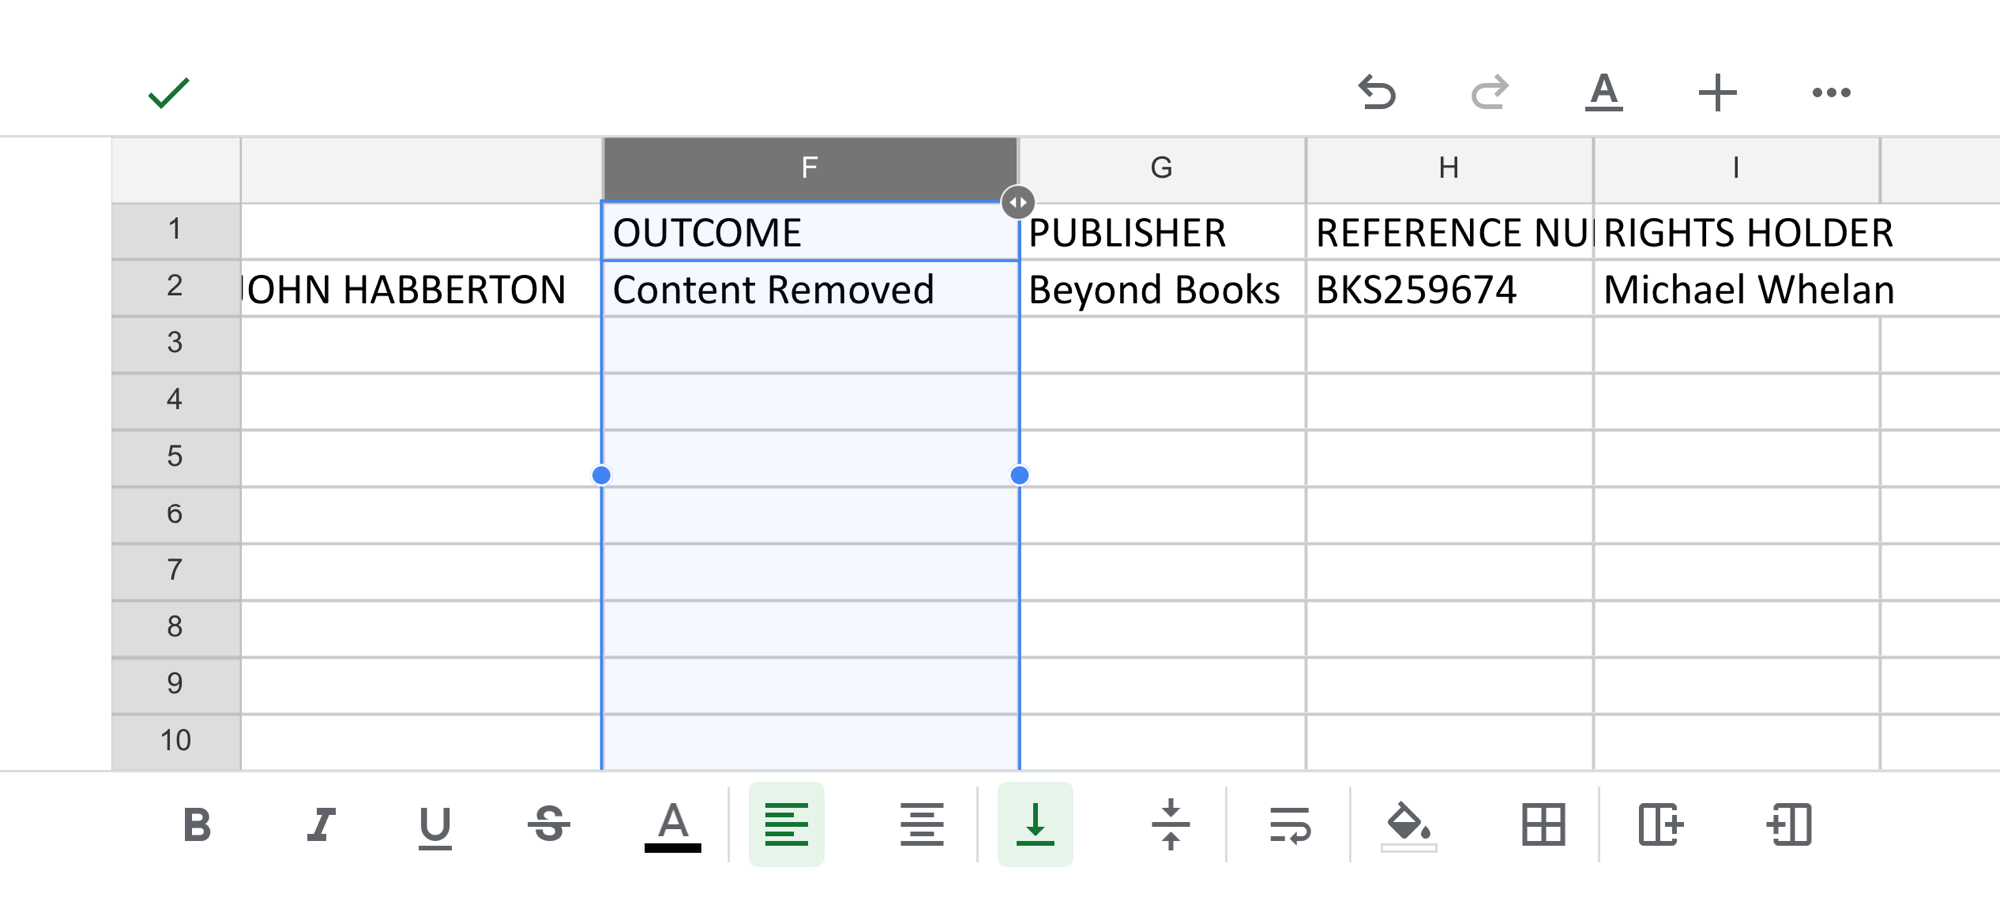The image size is (2000, 924).
Task: Open the cell borders options
Action: coord(1543,825)
